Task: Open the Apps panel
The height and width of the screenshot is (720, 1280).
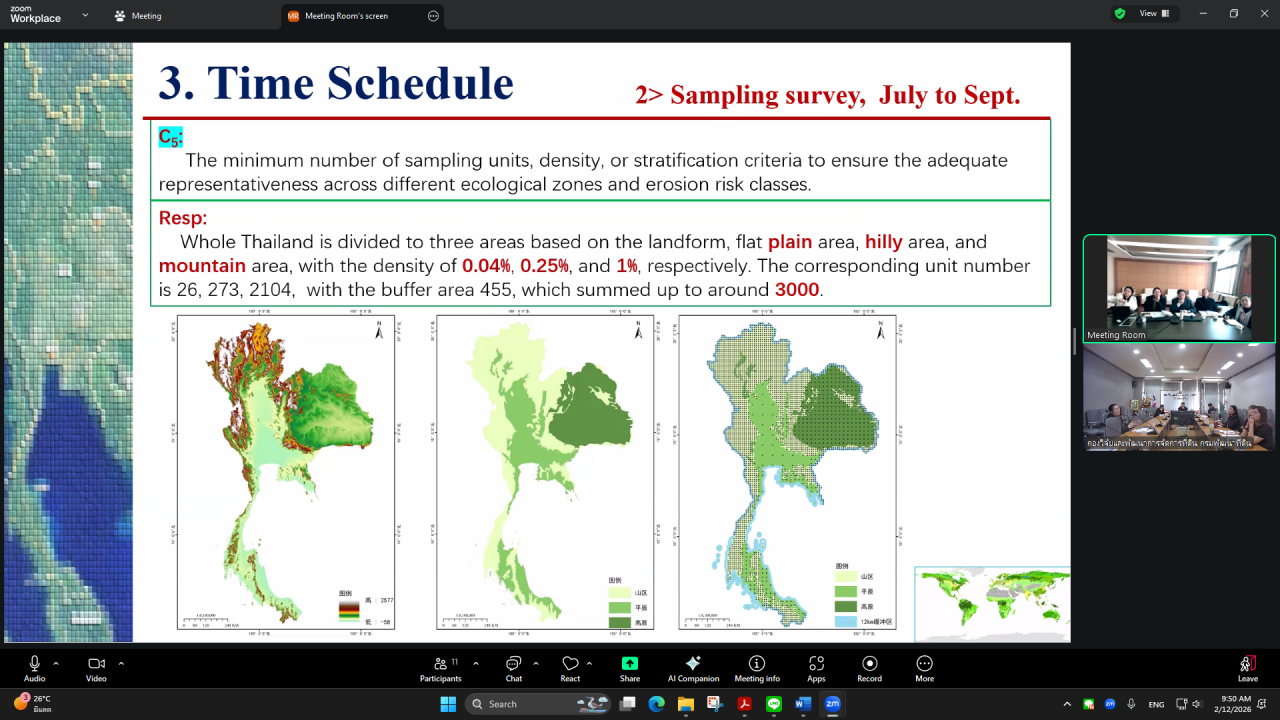Action: (816, 667)
